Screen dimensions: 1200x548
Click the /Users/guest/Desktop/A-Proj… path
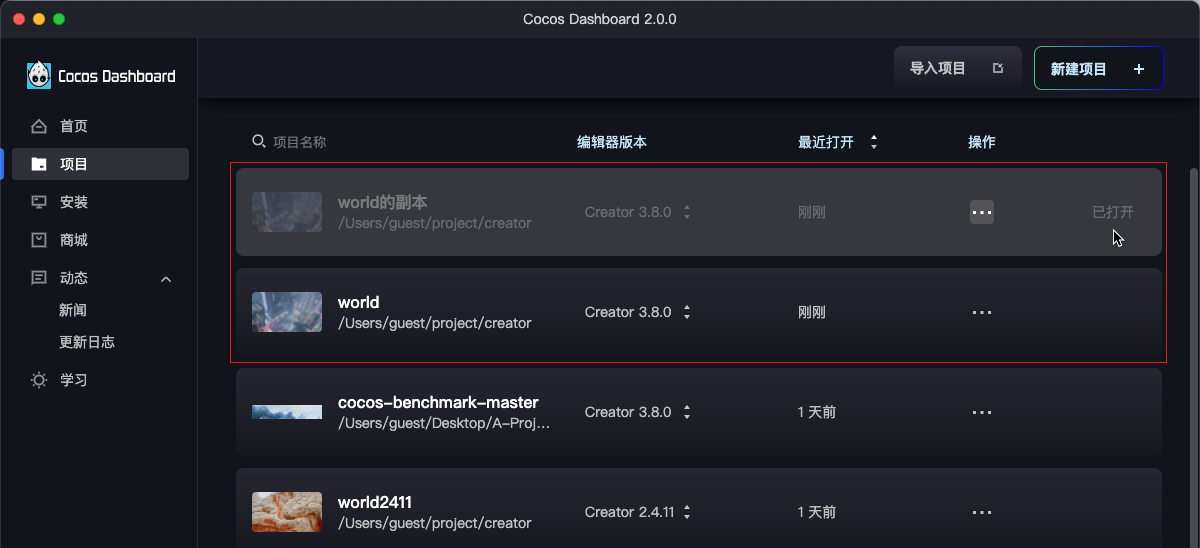[x=444, y=423]
